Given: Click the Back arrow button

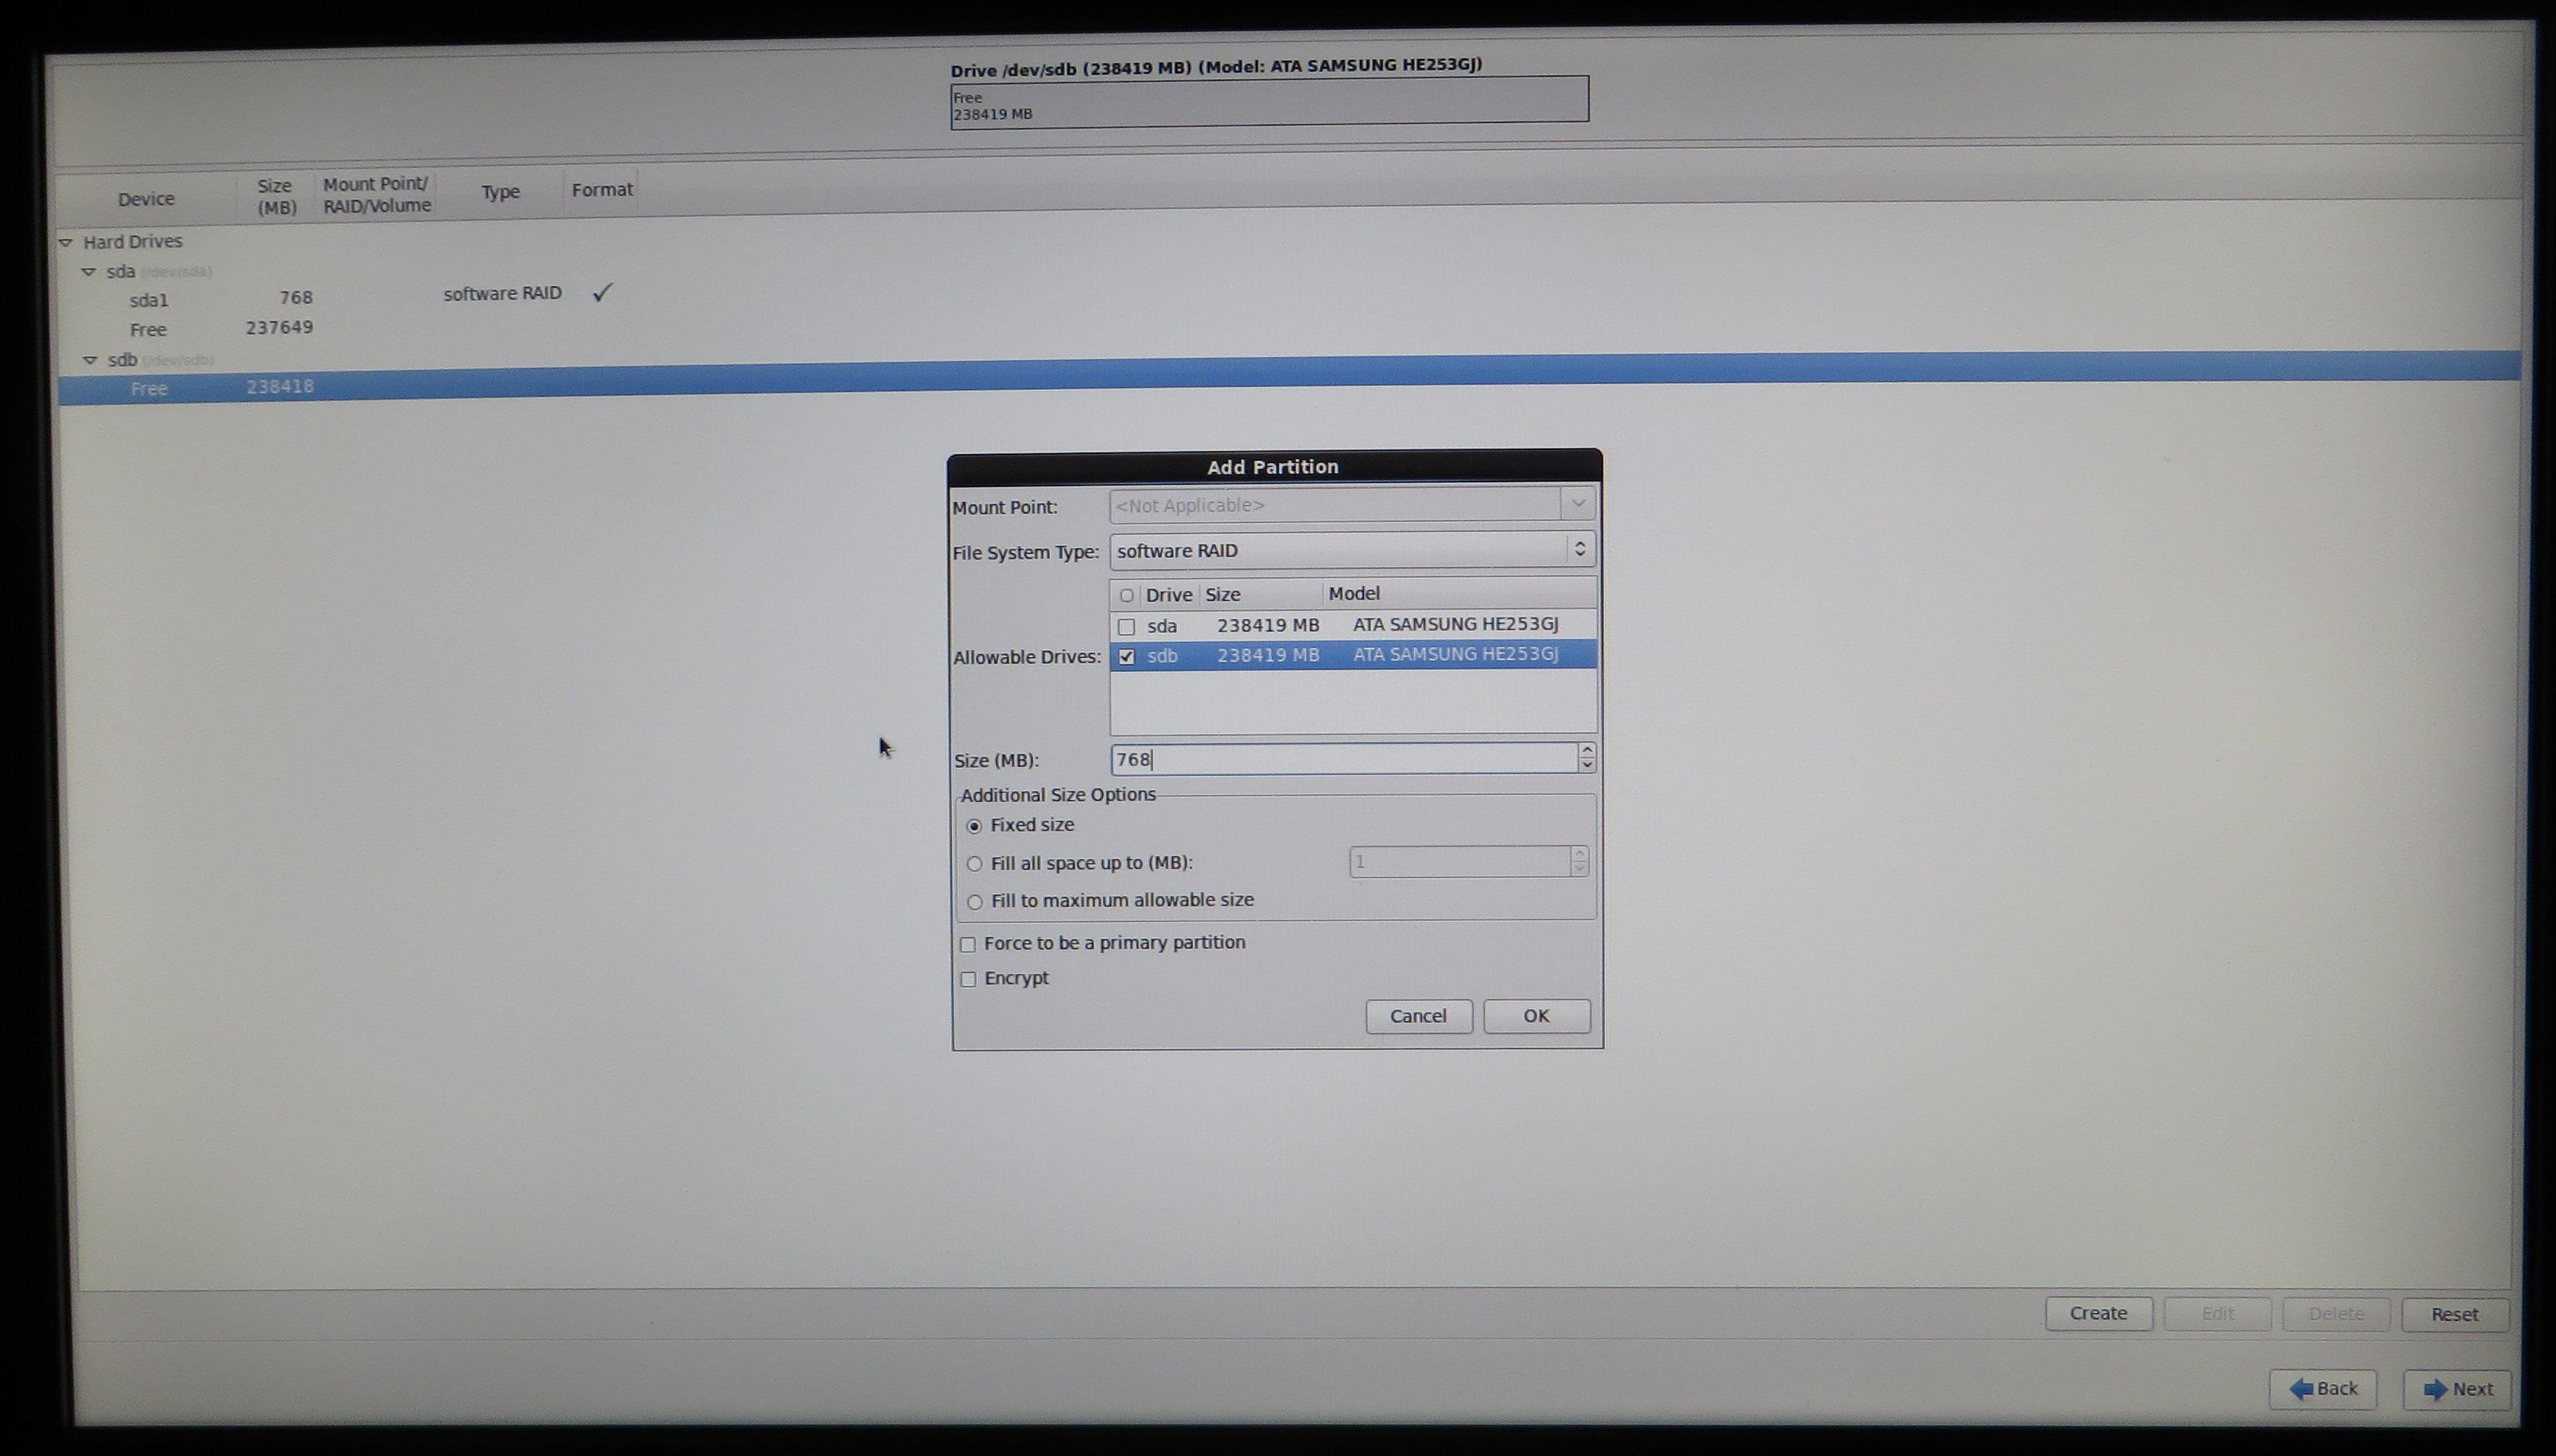Looking at the screenshot, I should click(2322, 1388).
